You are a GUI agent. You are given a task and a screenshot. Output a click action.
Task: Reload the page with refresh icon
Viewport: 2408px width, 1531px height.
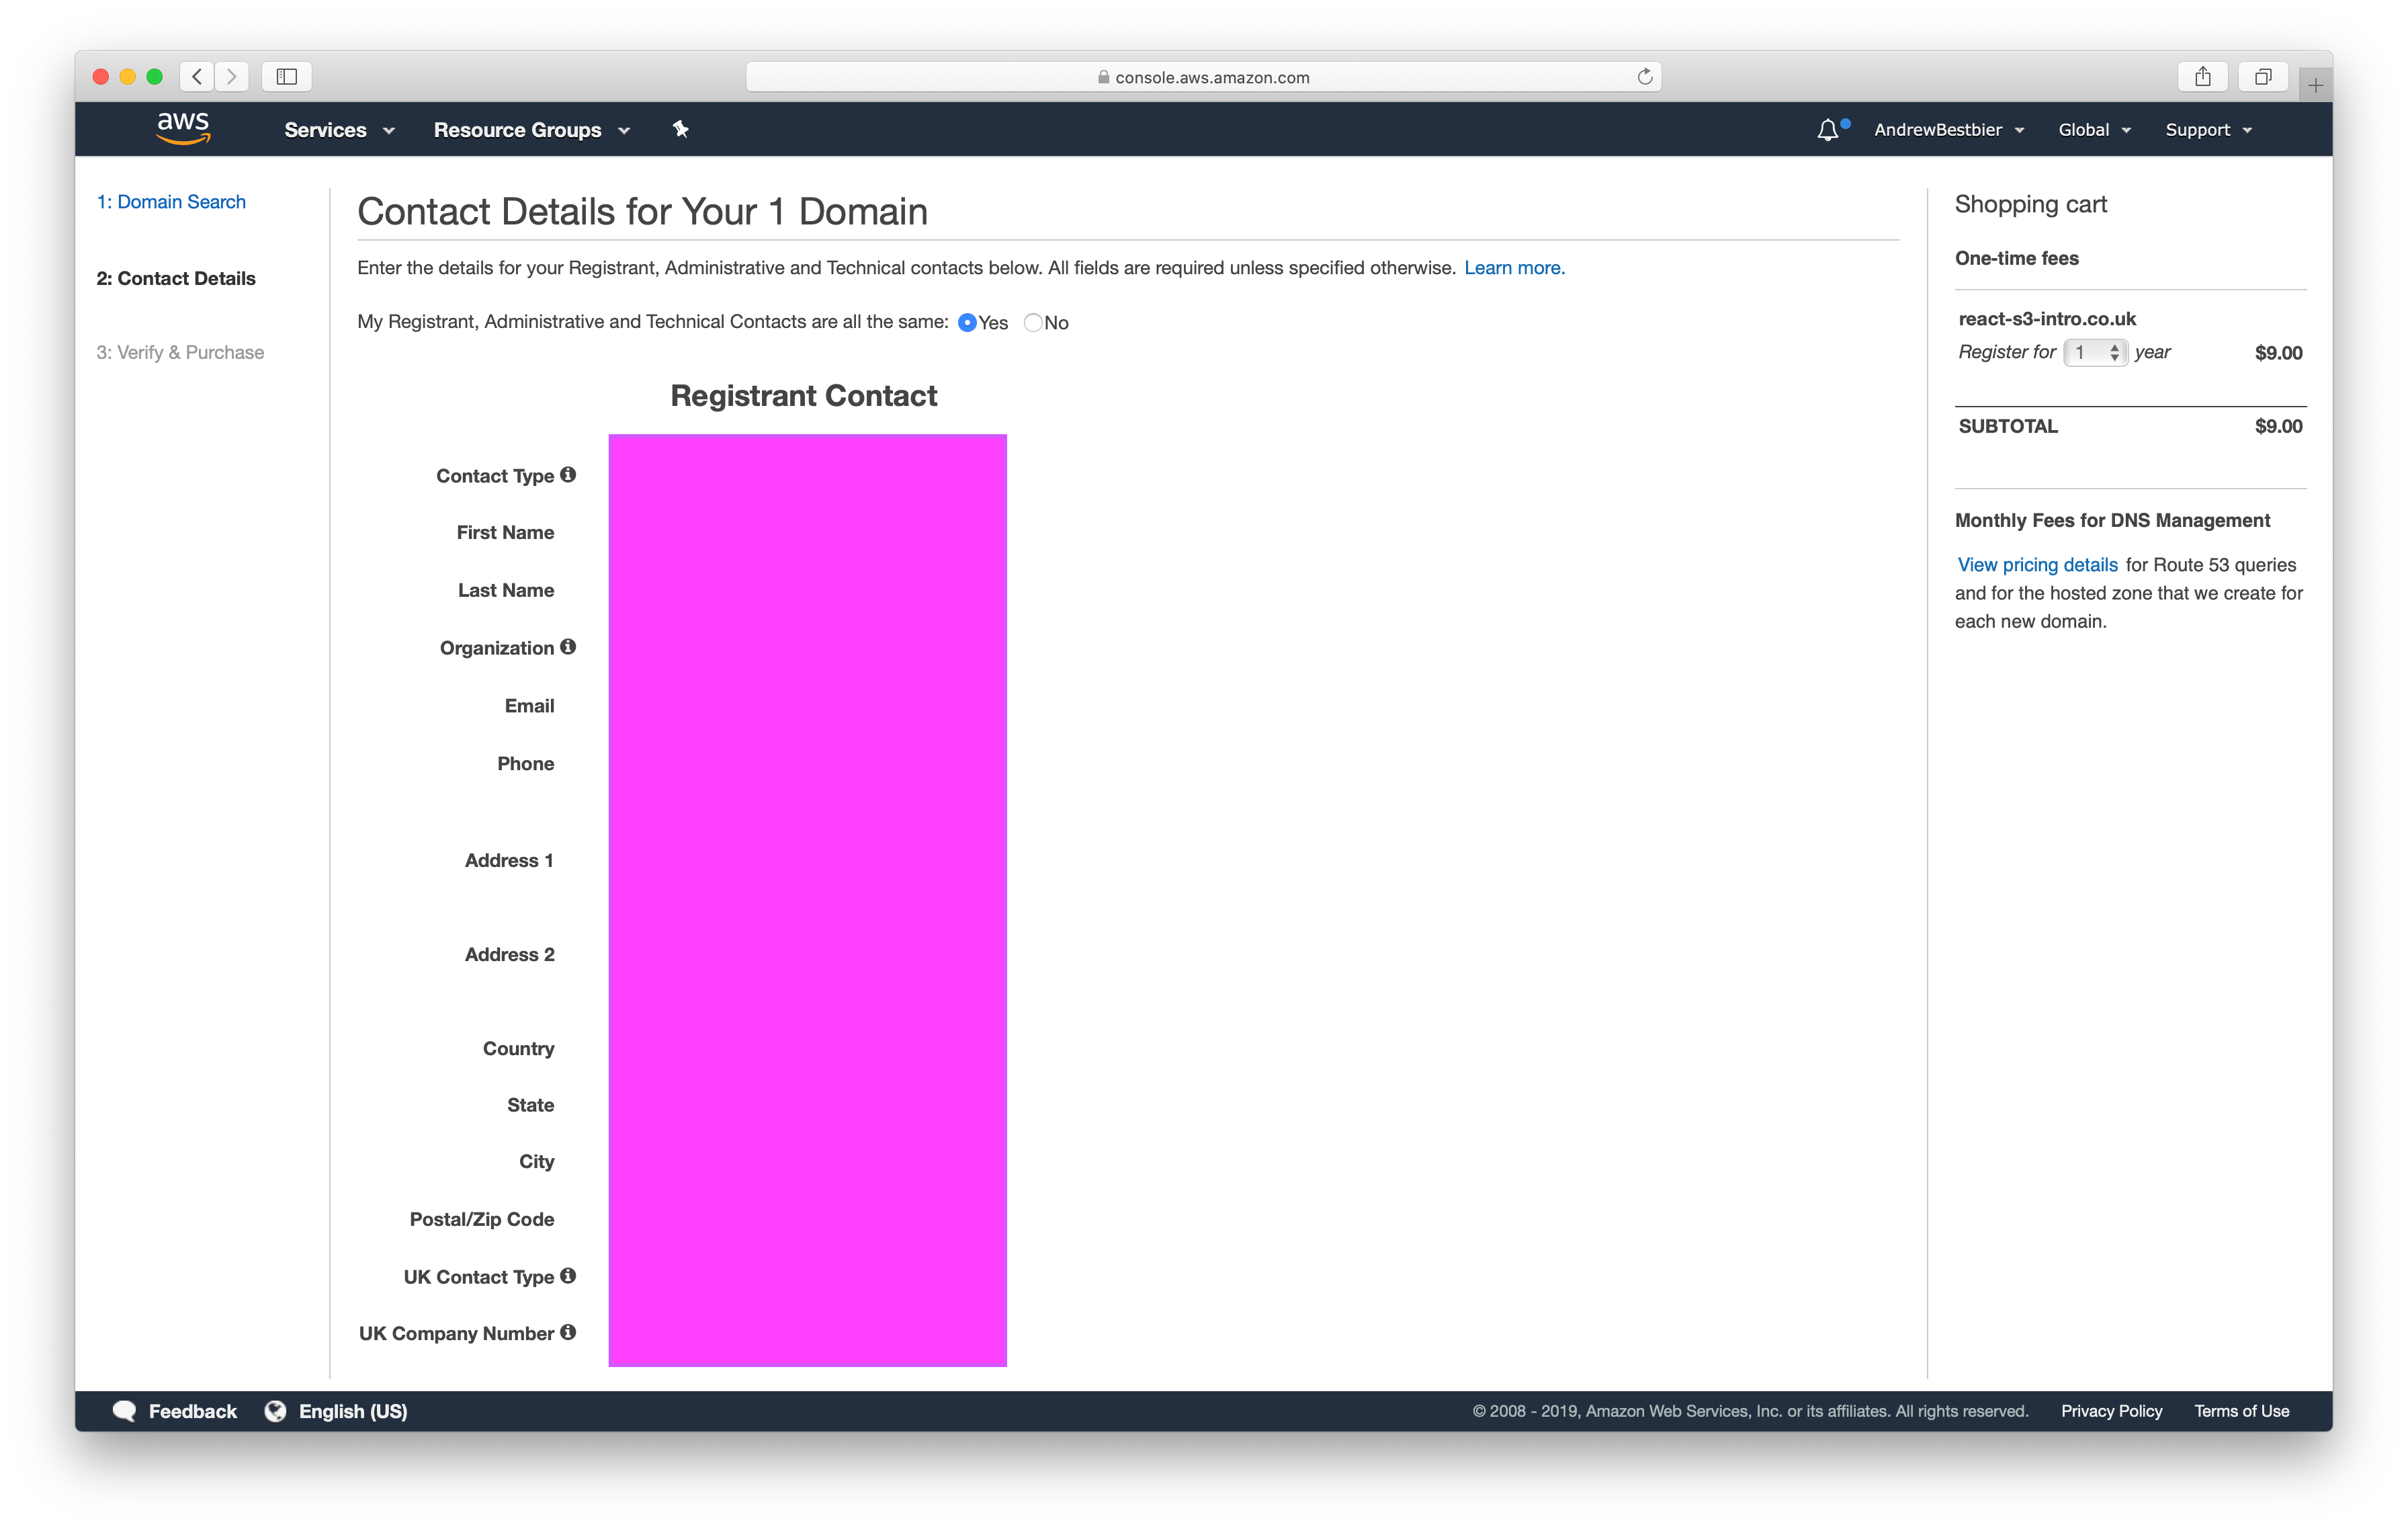coord(1644,77)
